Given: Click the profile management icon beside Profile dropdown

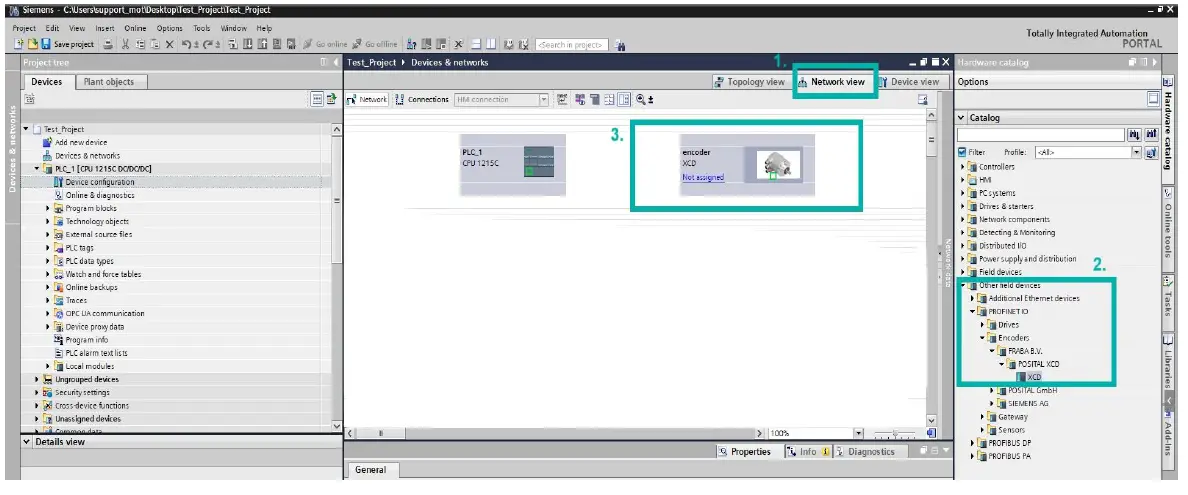Looking at the screenshot, I should (x=1152, y=152).
